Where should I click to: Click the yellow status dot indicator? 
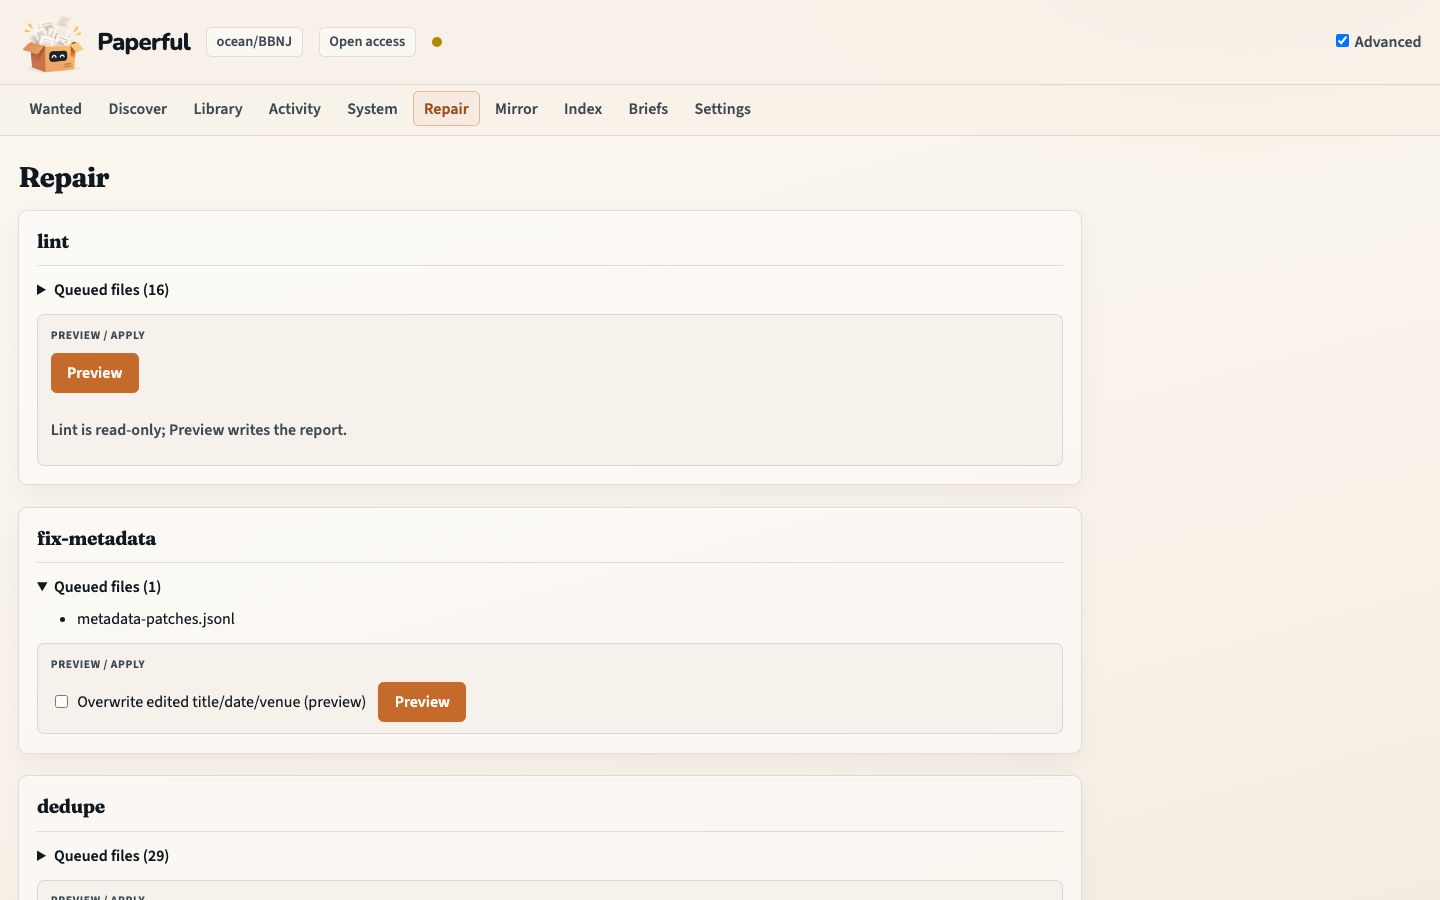(437, 42)
